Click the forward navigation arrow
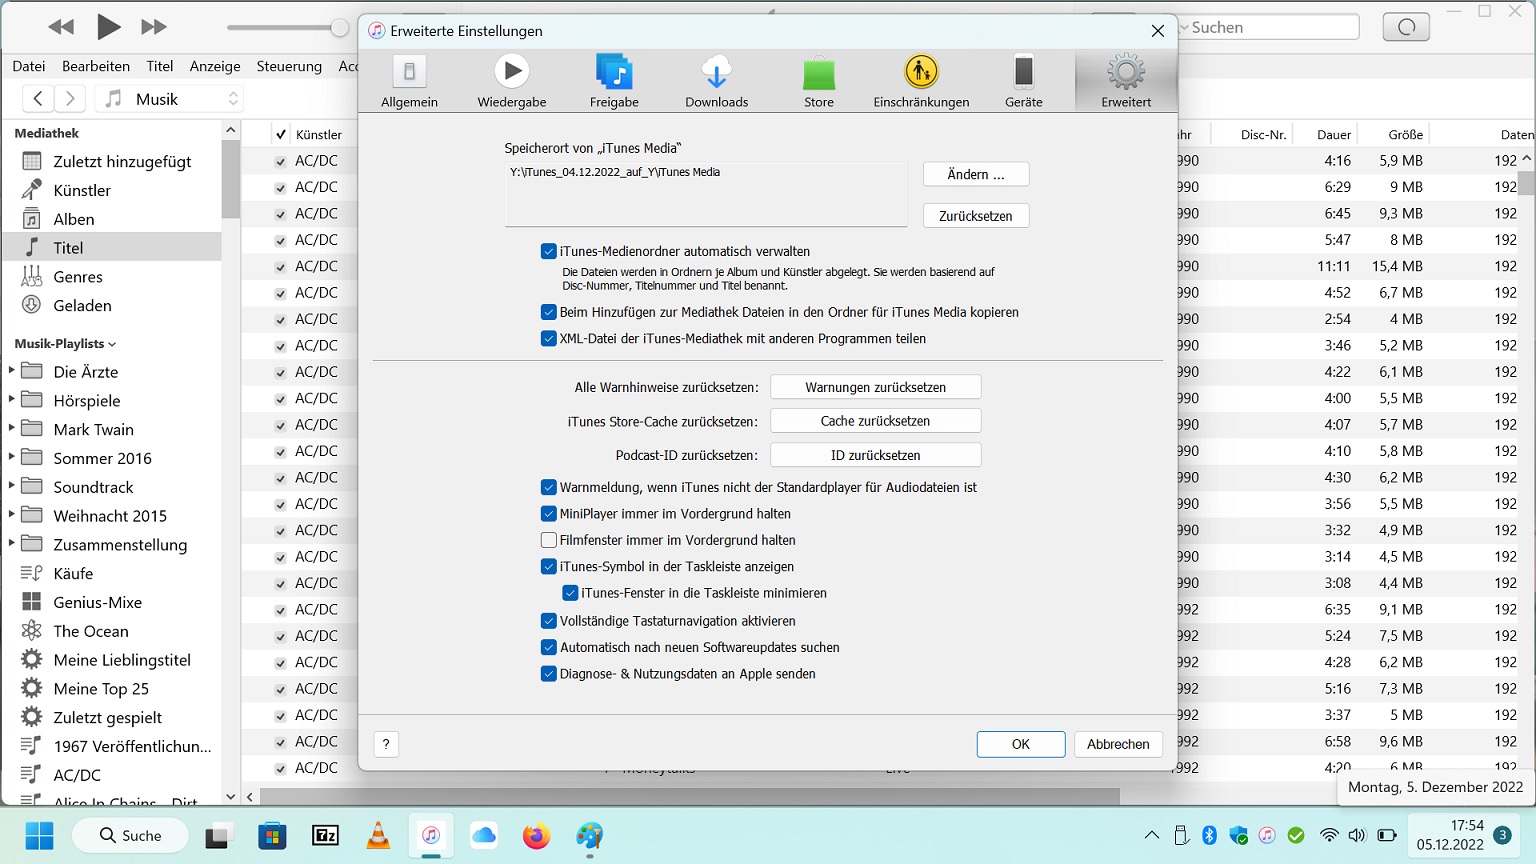The width and height of the screenshot is (1536, 864). pos(70,98)
